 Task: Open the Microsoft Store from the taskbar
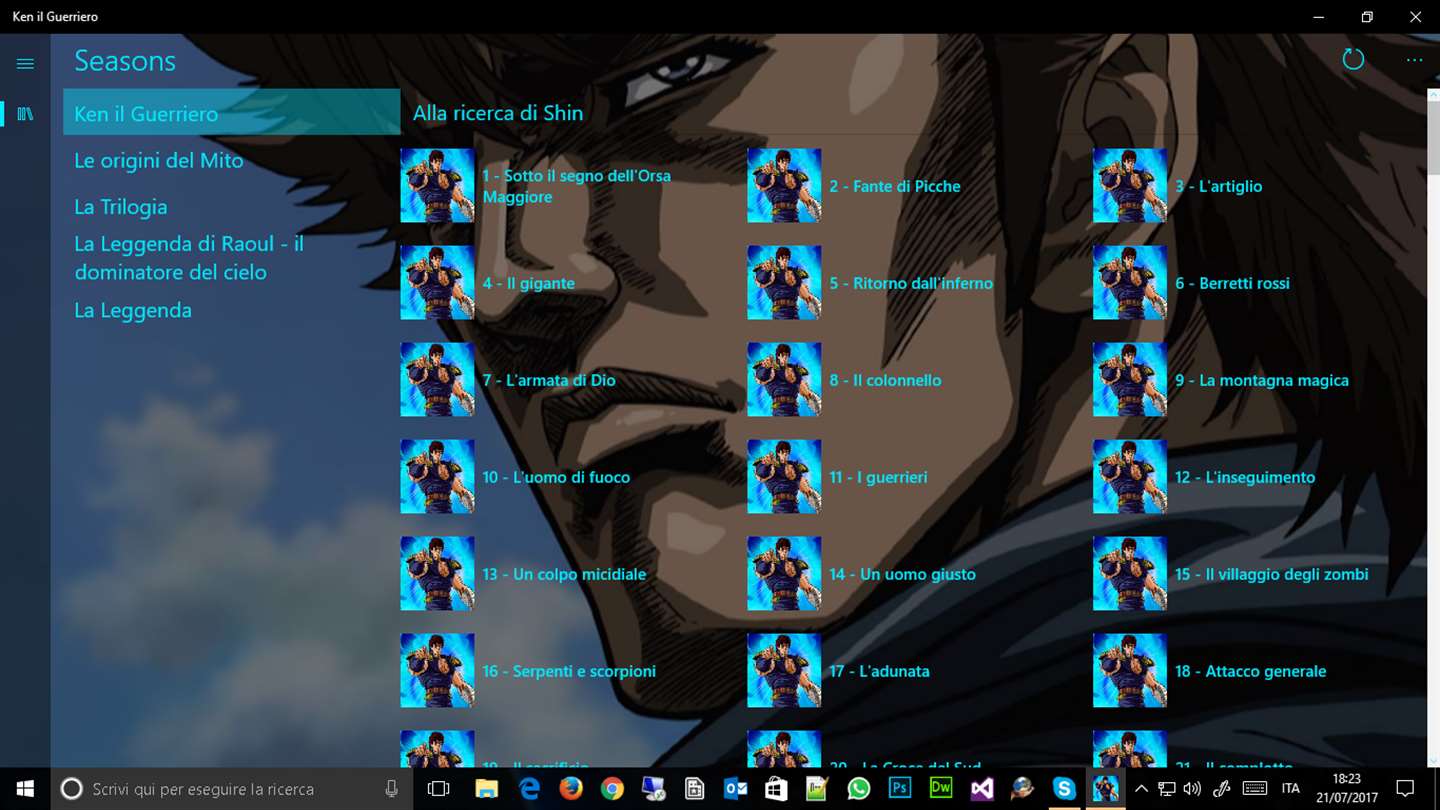point(776,789)
